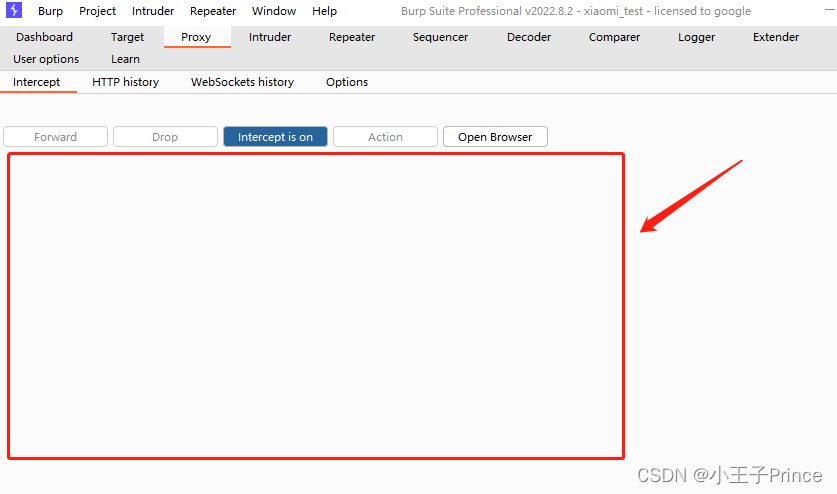
Task: Toggle the Intercept is on button
Action: click(275, 137)
